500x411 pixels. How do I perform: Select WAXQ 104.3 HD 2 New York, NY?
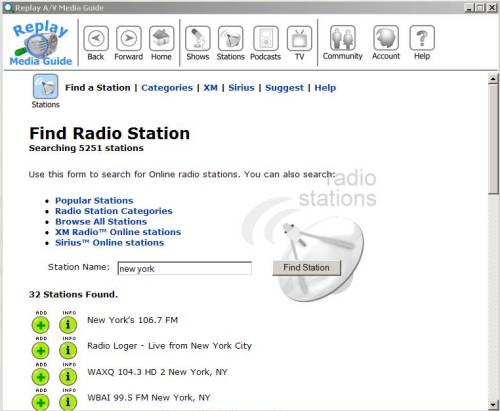(x=157, y=372)
